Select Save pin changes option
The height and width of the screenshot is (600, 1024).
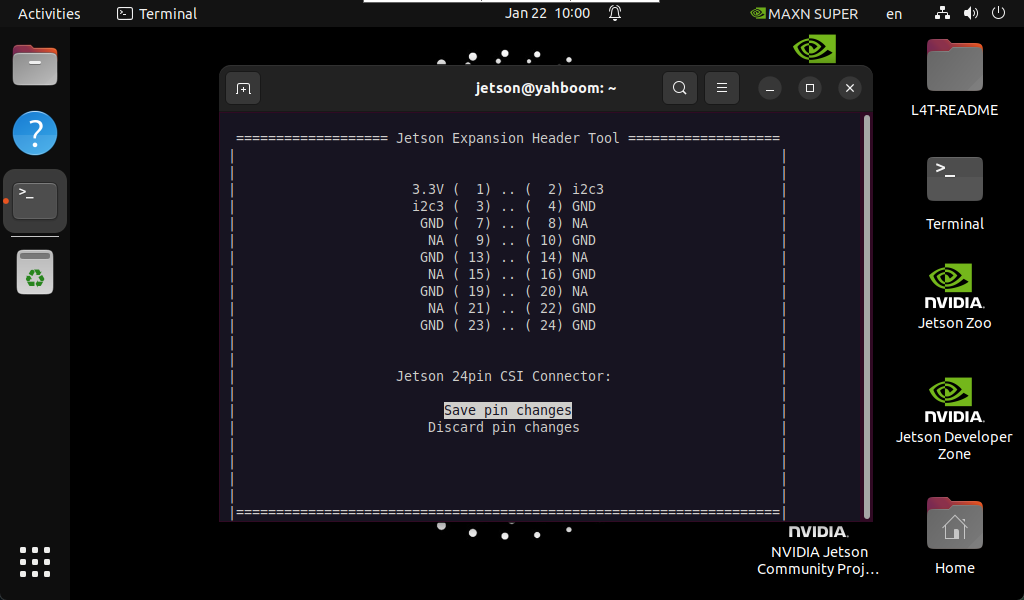coord(507,410)
